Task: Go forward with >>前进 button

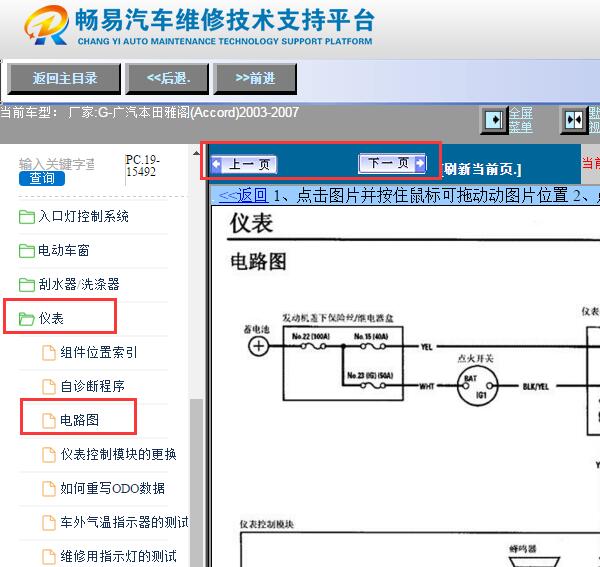Action: click(255, 79)
